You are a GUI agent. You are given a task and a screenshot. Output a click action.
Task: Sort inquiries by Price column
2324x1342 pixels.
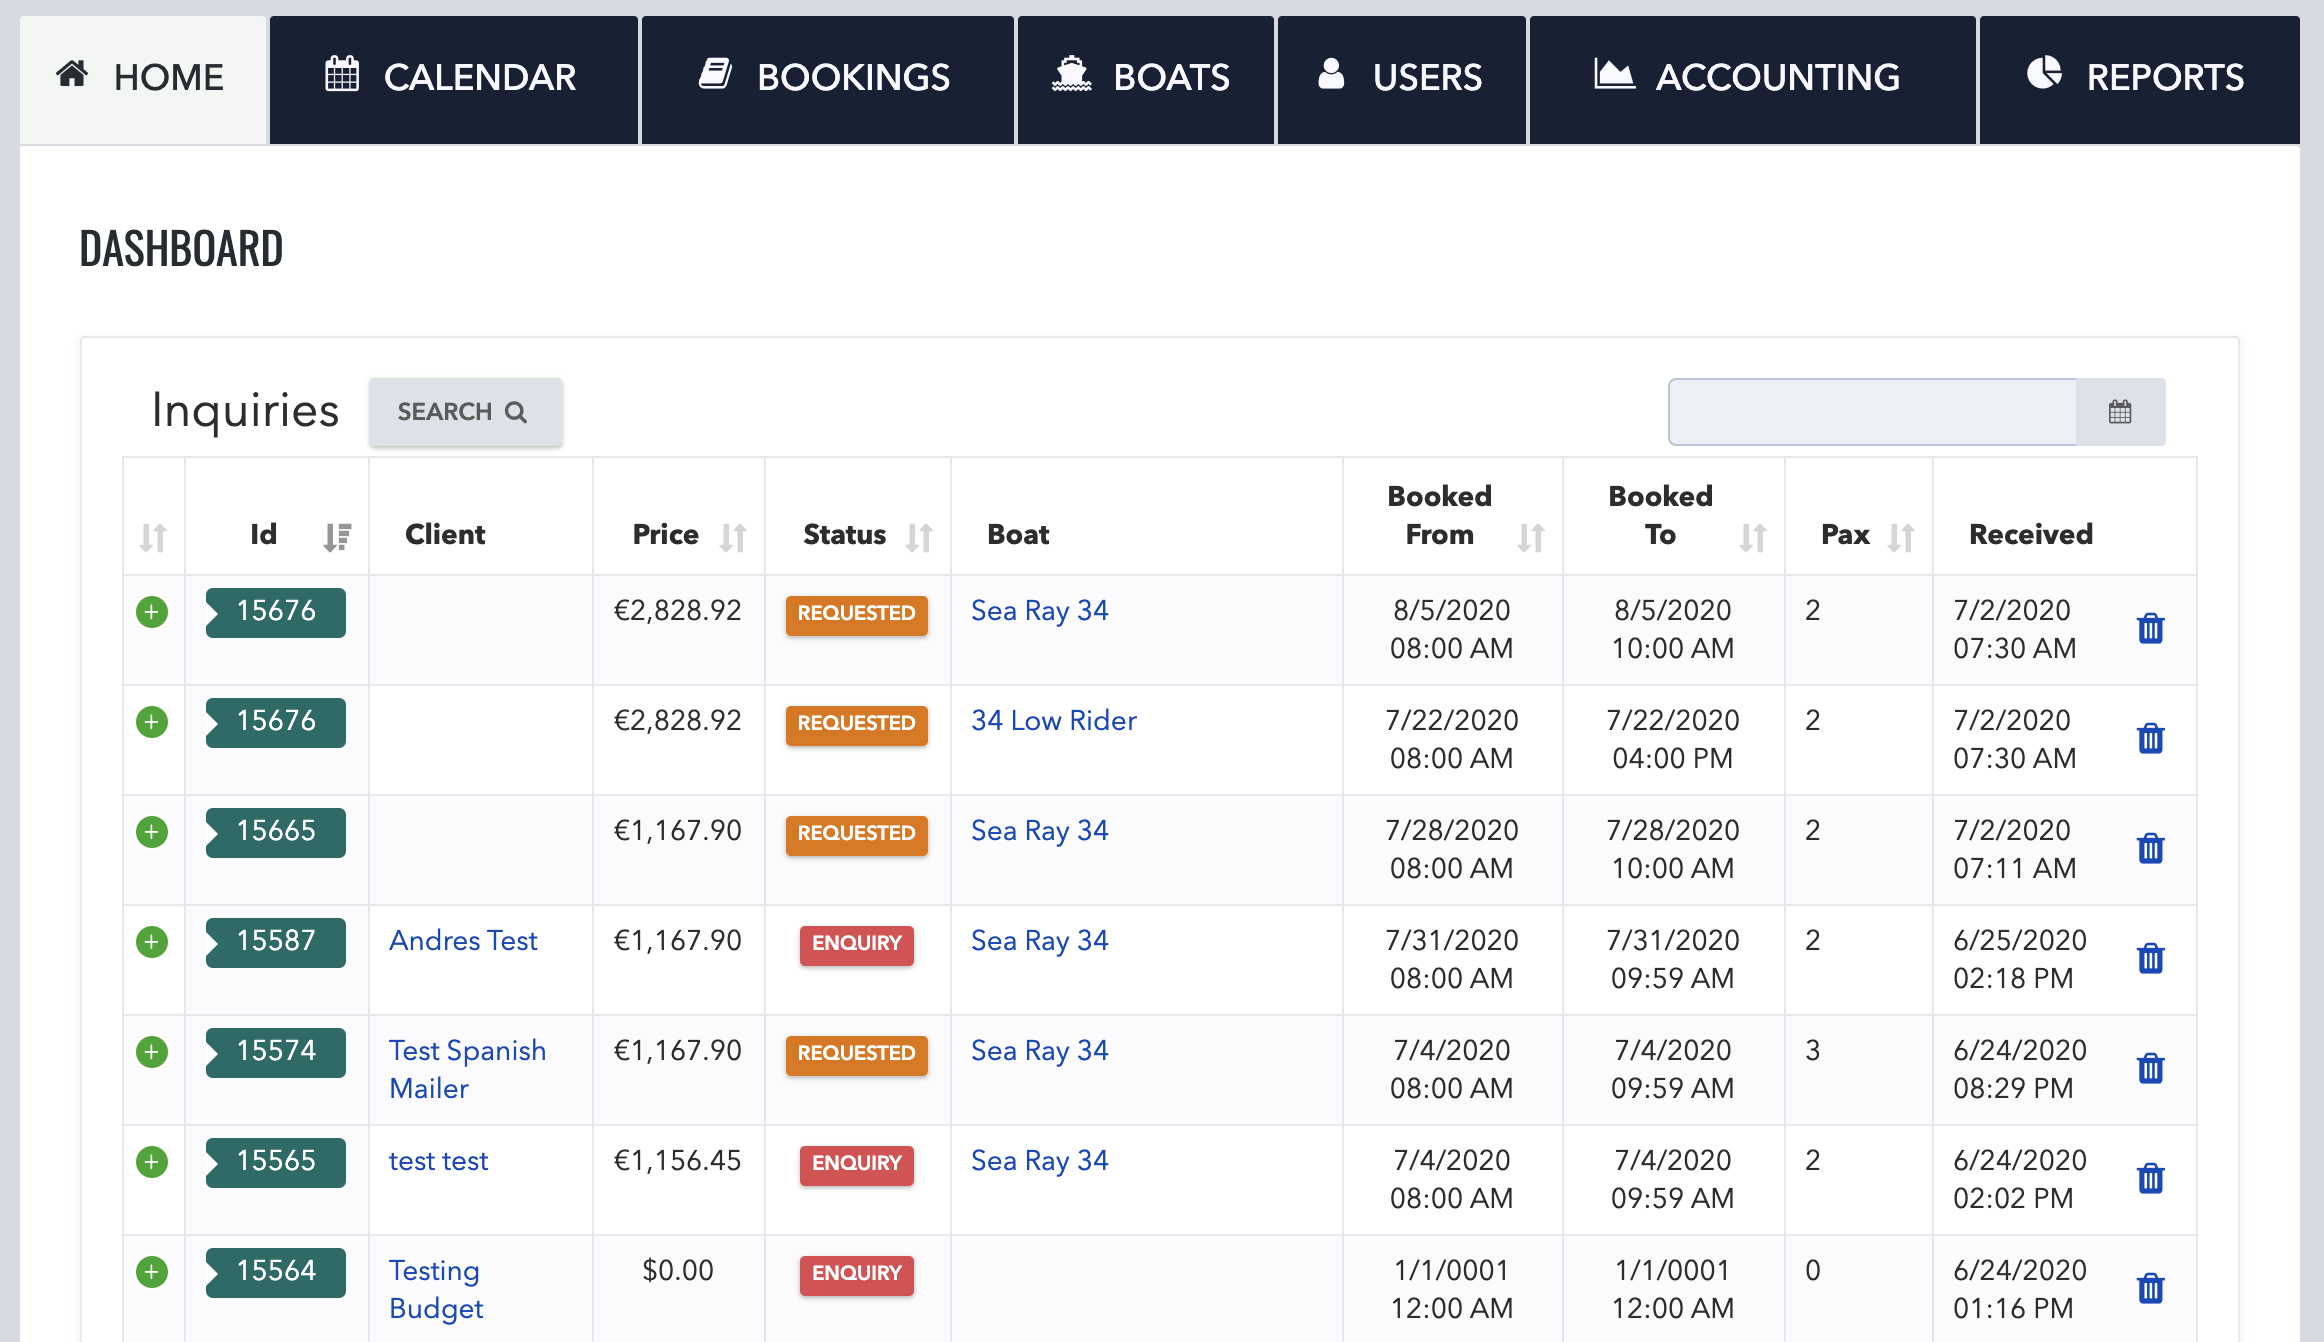click(x=733, y=537)
